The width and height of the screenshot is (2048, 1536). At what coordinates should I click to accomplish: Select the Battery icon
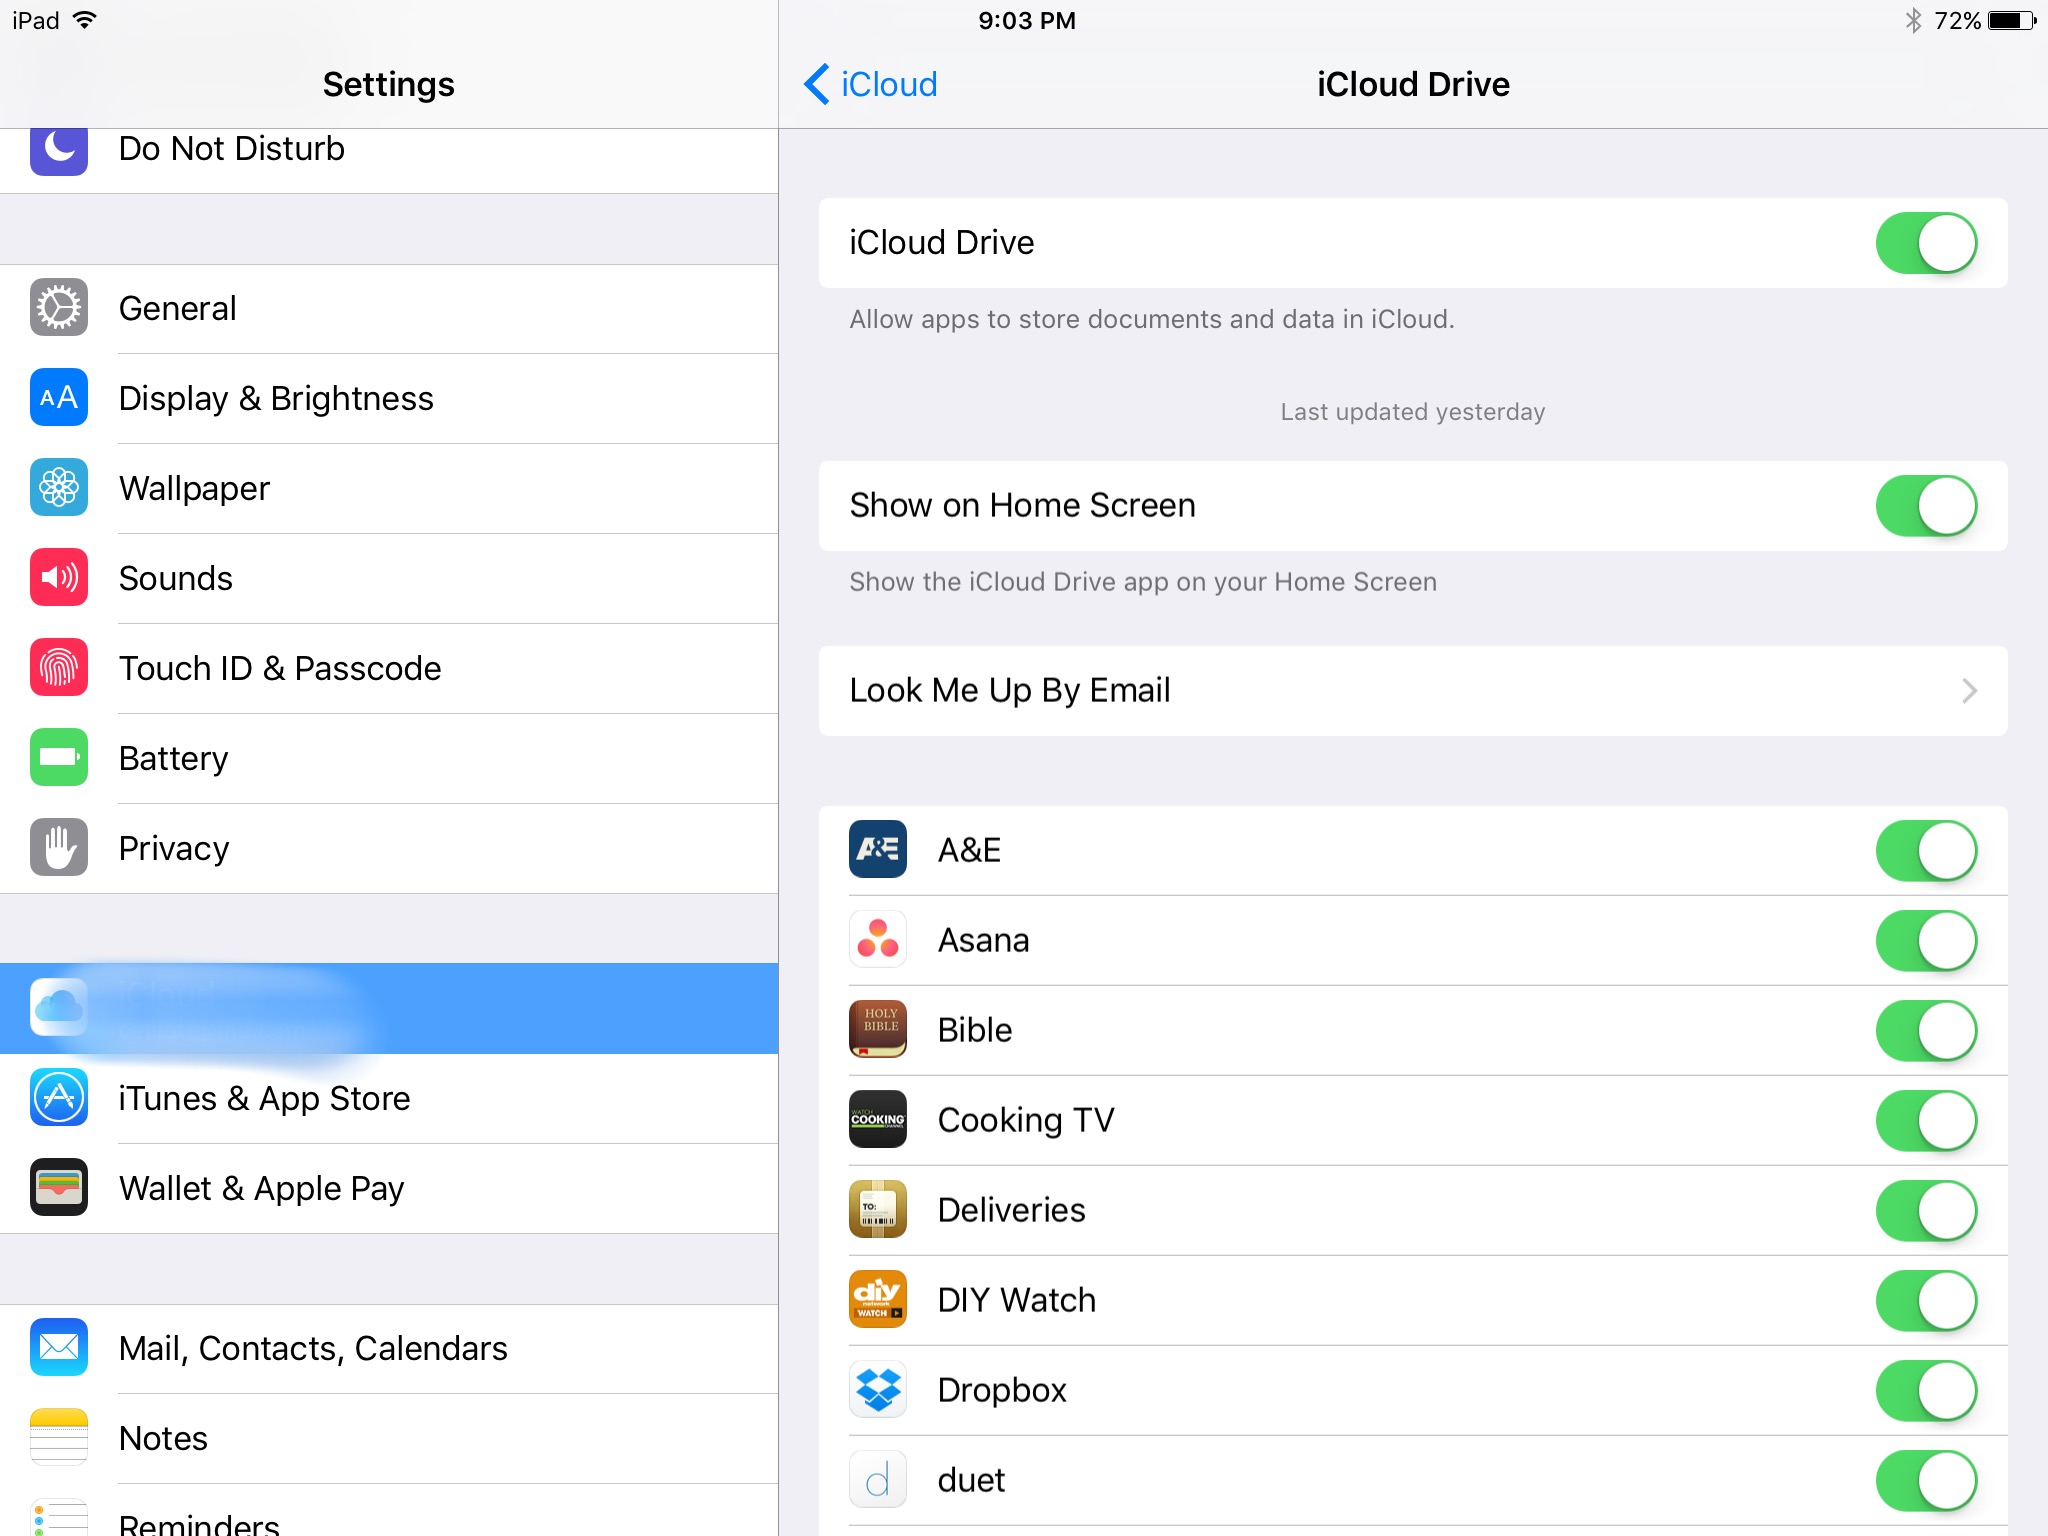tap(58, 758)
